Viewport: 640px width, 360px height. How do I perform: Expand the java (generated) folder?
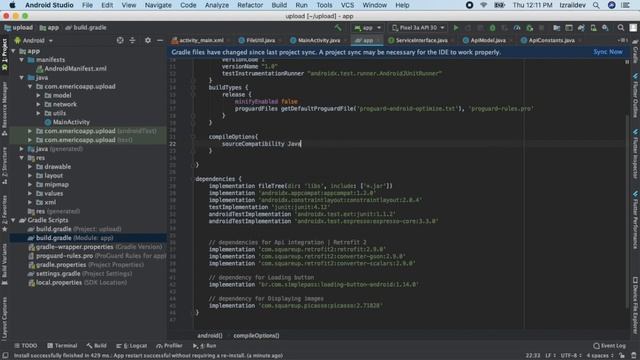(22, 149)
